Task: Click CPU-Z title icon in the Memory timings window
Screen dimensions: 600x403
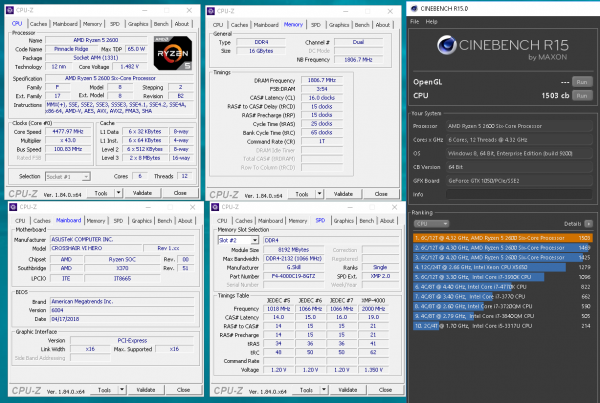Action: 211,10
